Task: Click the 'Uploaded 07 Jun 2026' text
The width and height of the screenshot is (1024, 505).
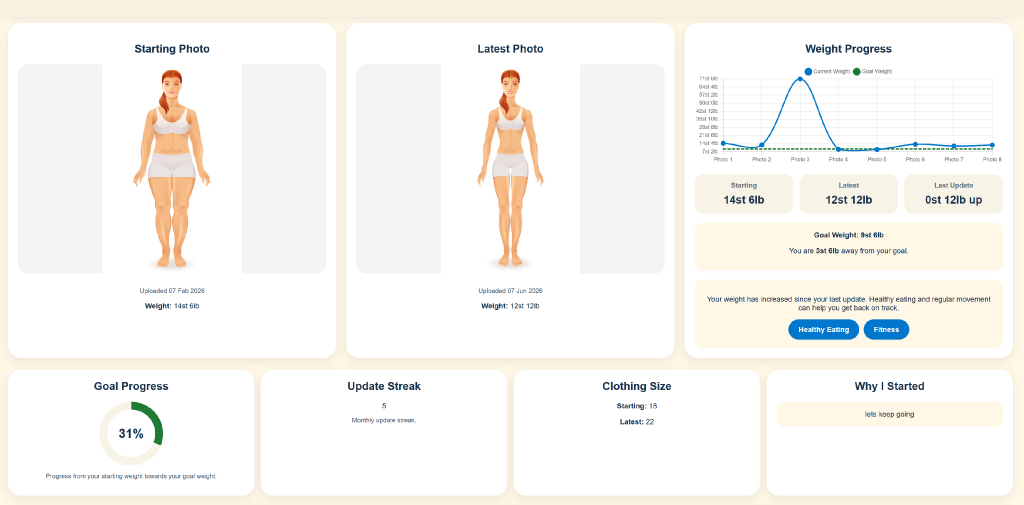Action: 510,291
